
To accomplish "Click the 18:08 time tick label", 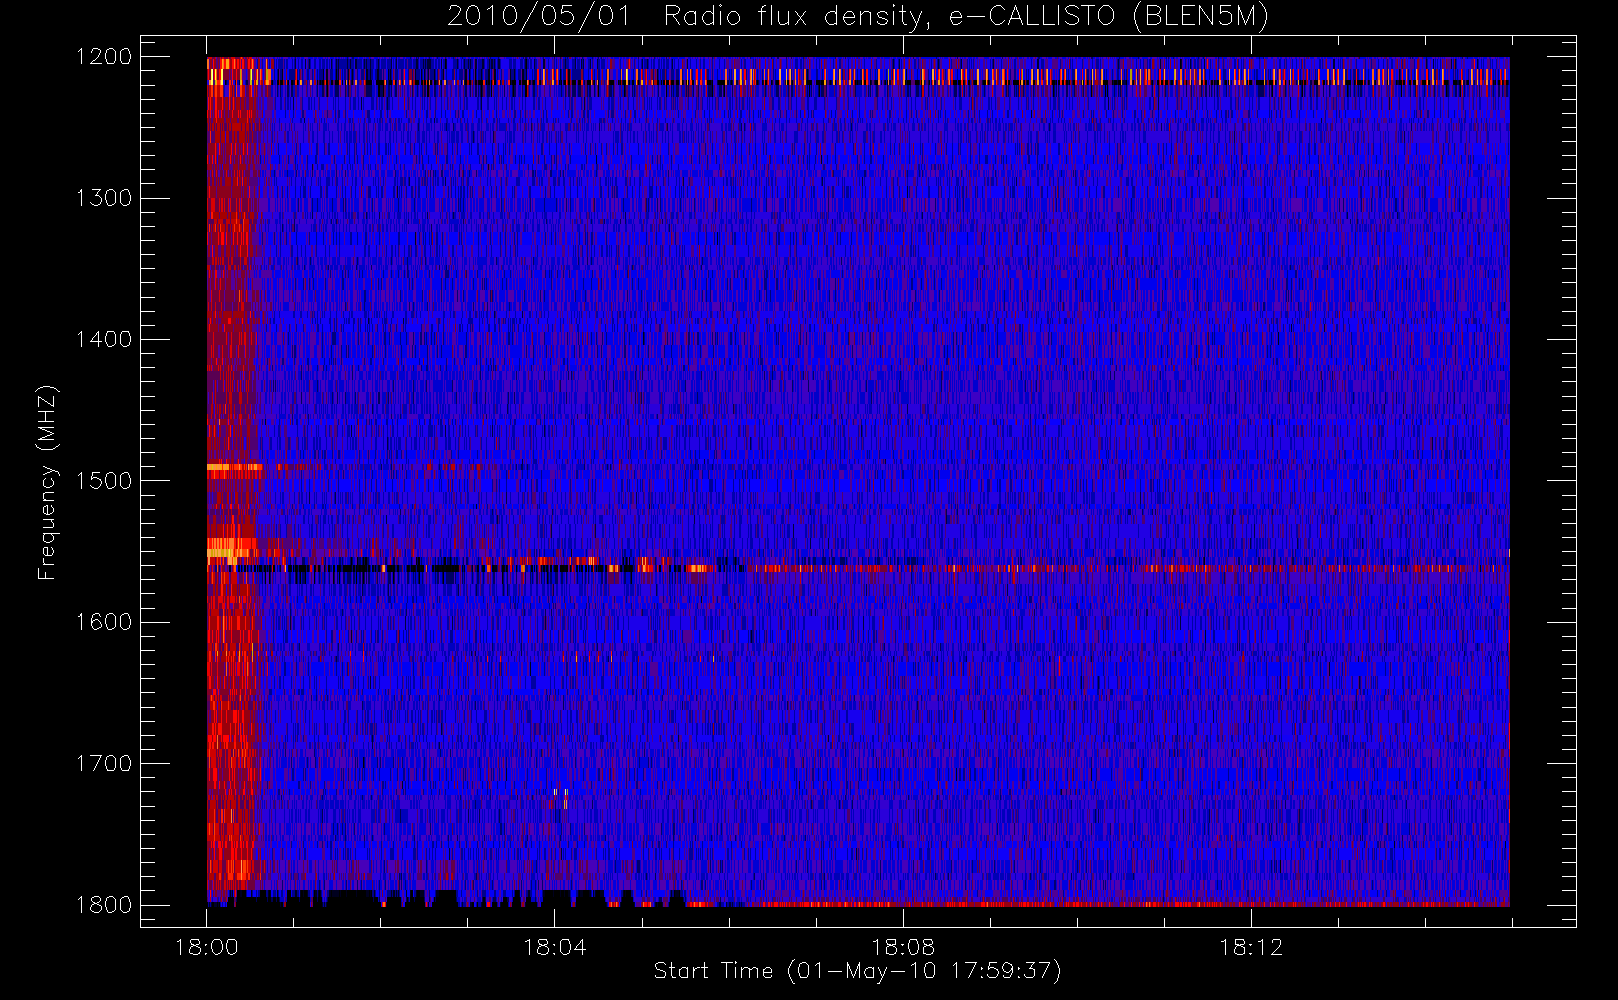I will tap(902, 947).
